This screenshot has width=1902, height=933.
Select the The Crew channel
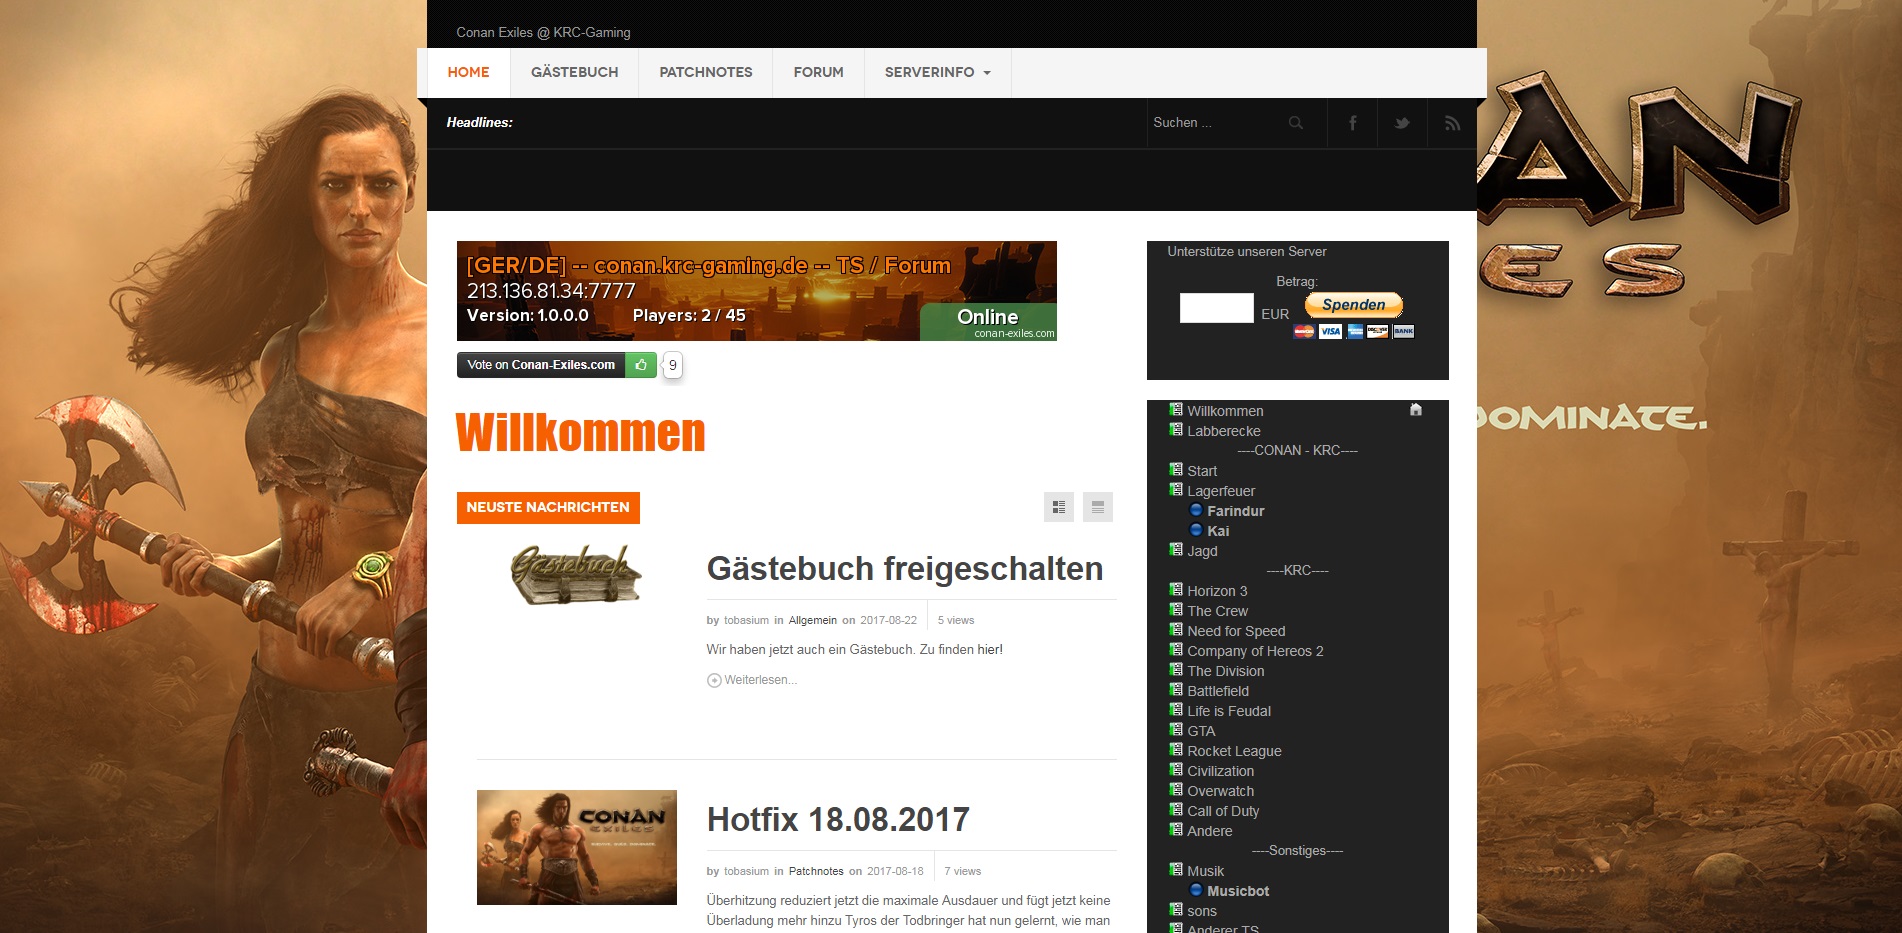pyautogui.click(x=1217, y=611)
